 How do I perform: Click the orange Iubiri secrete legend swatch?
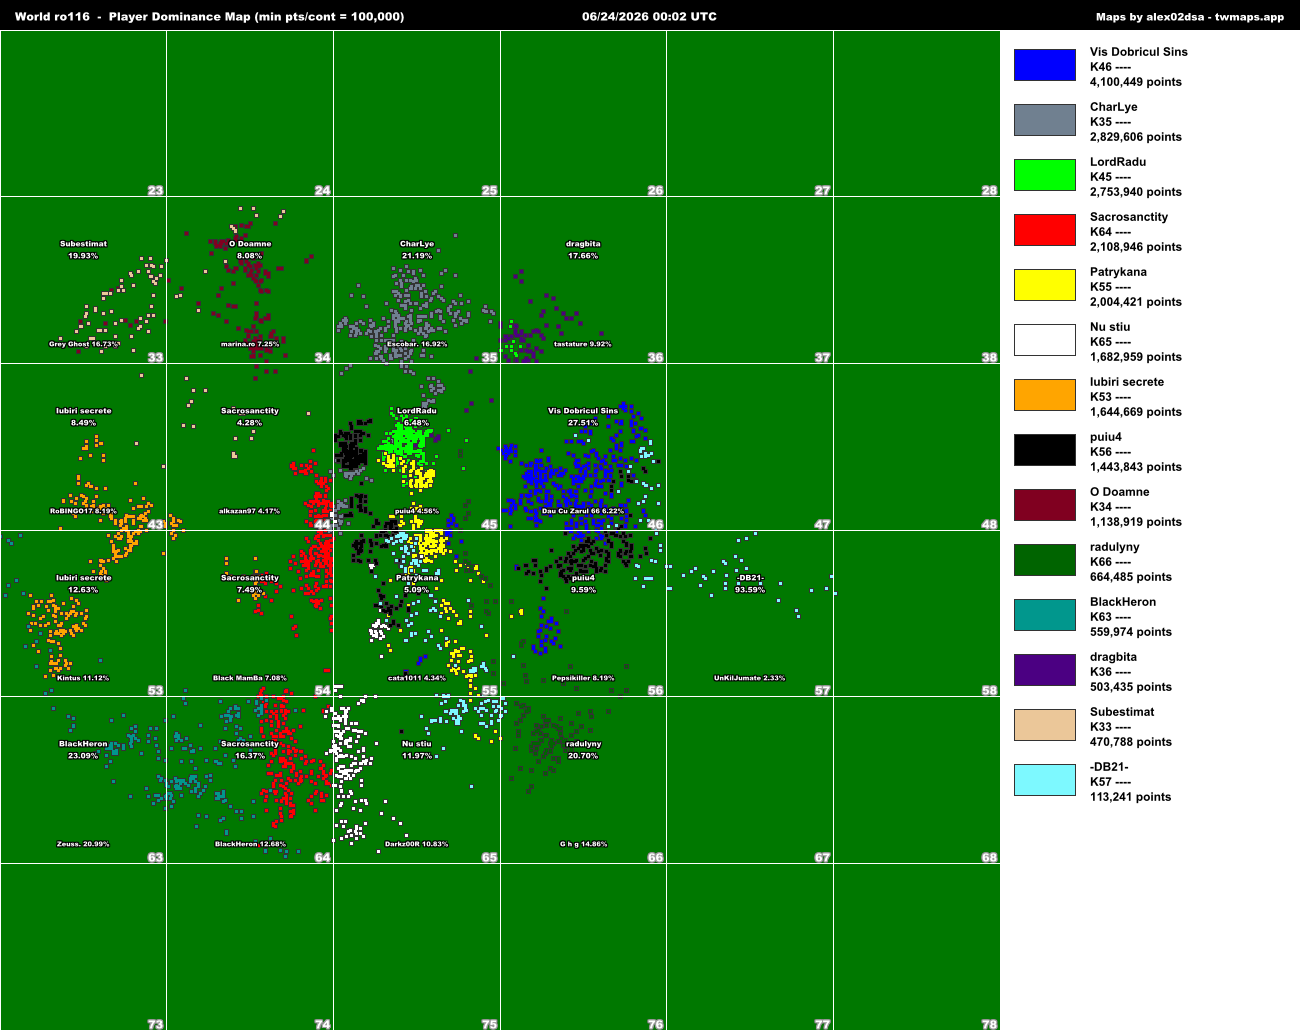(1045, 395)
